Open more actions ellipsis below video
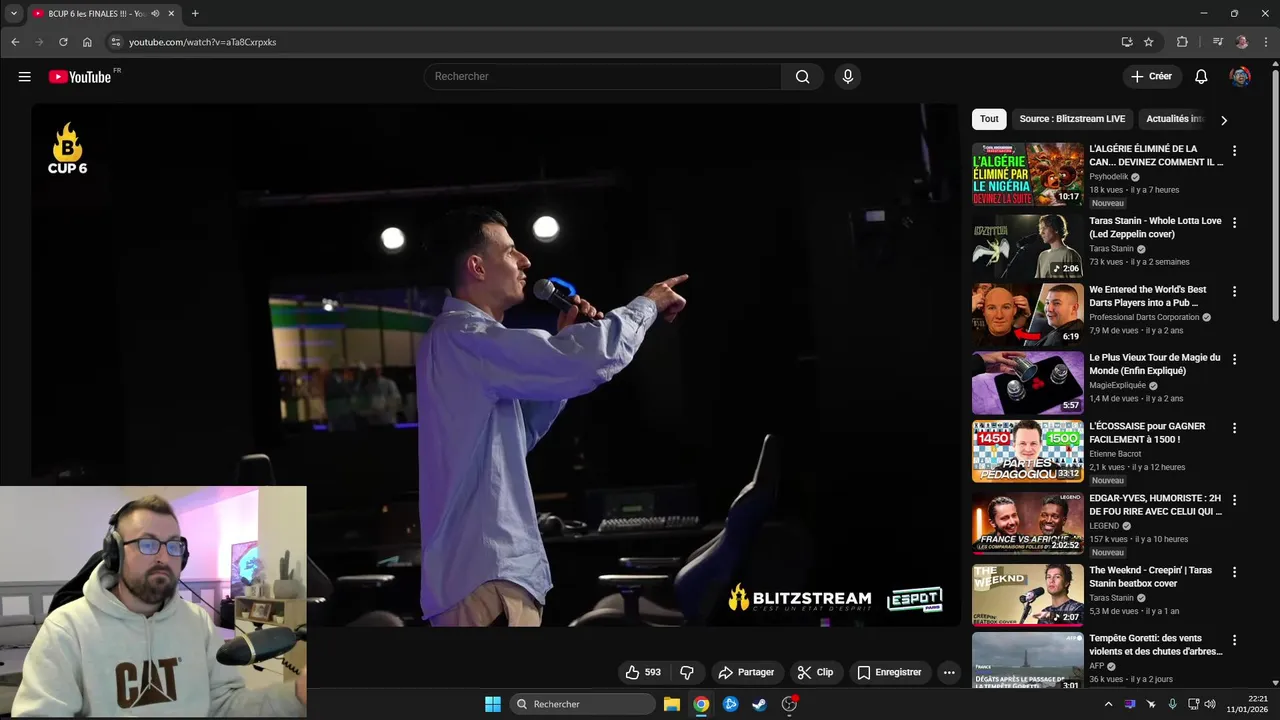1280x720 pixels. [949, 672]
